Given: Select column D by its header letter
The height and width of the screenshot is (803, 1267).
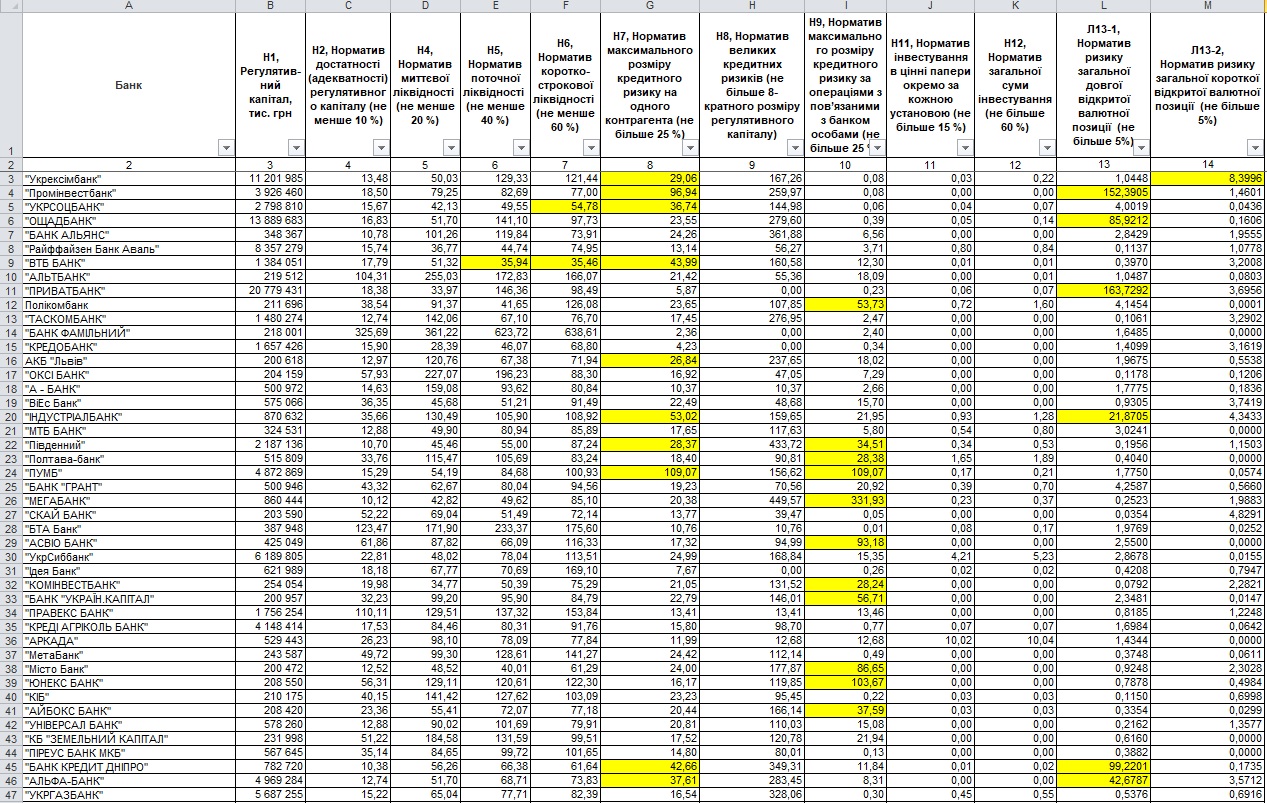Looking at the screenshot, I should (425, 6).
